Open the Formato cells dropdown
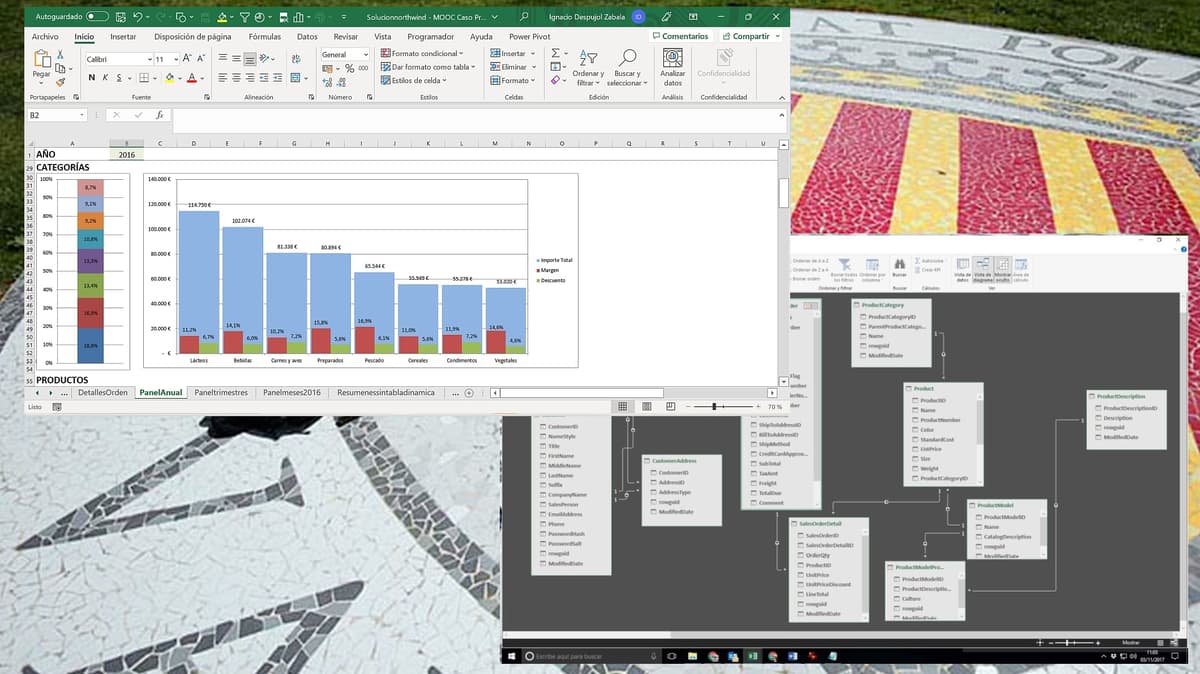 [513, 81]
